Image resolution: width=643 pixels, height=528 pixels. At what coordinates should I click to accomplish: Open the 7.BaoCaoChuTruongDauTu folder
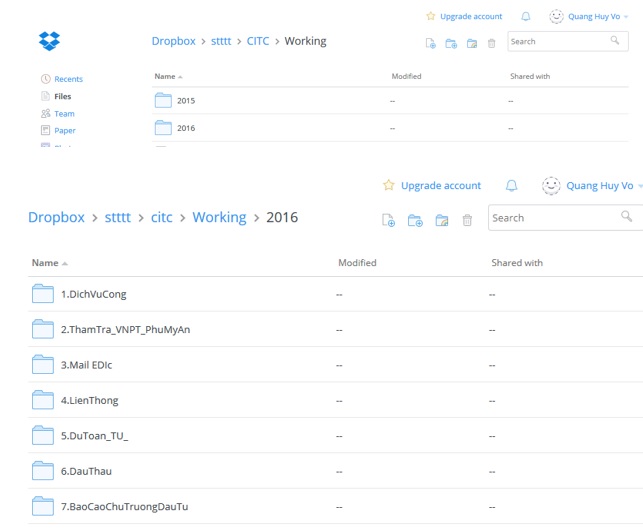pyautogui.click(x=124, y=507)
